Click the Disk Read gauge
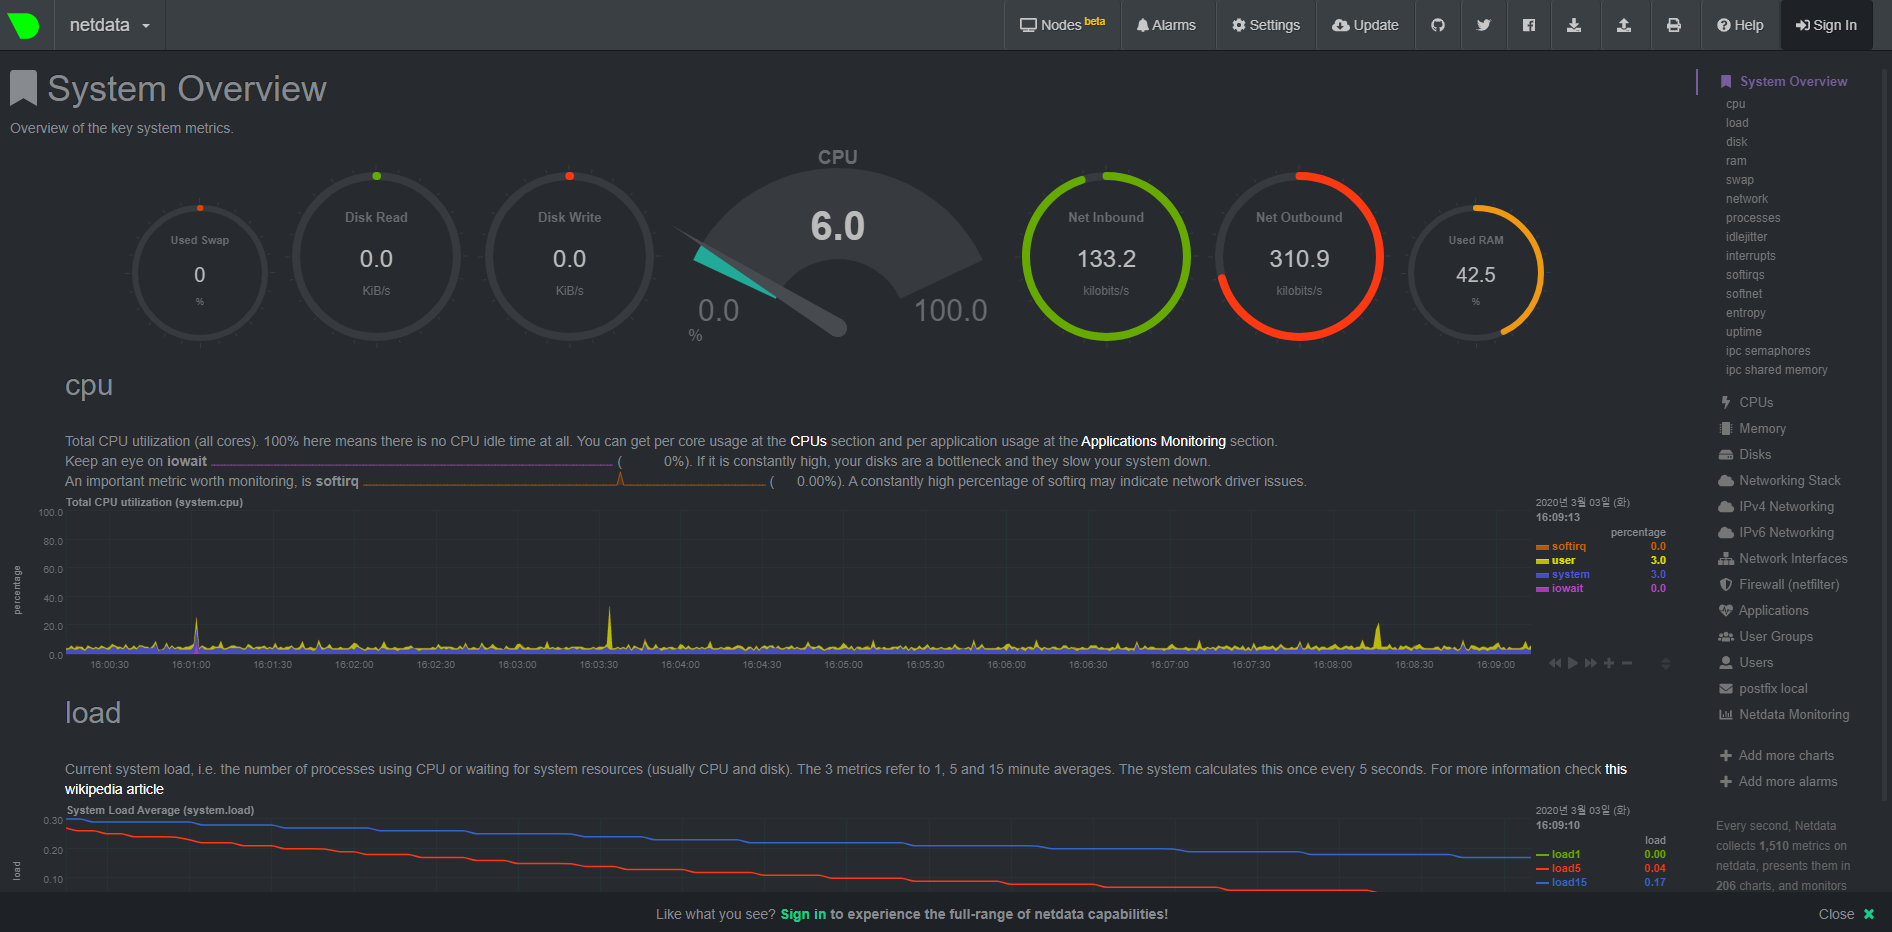 [x=376, y=257]
